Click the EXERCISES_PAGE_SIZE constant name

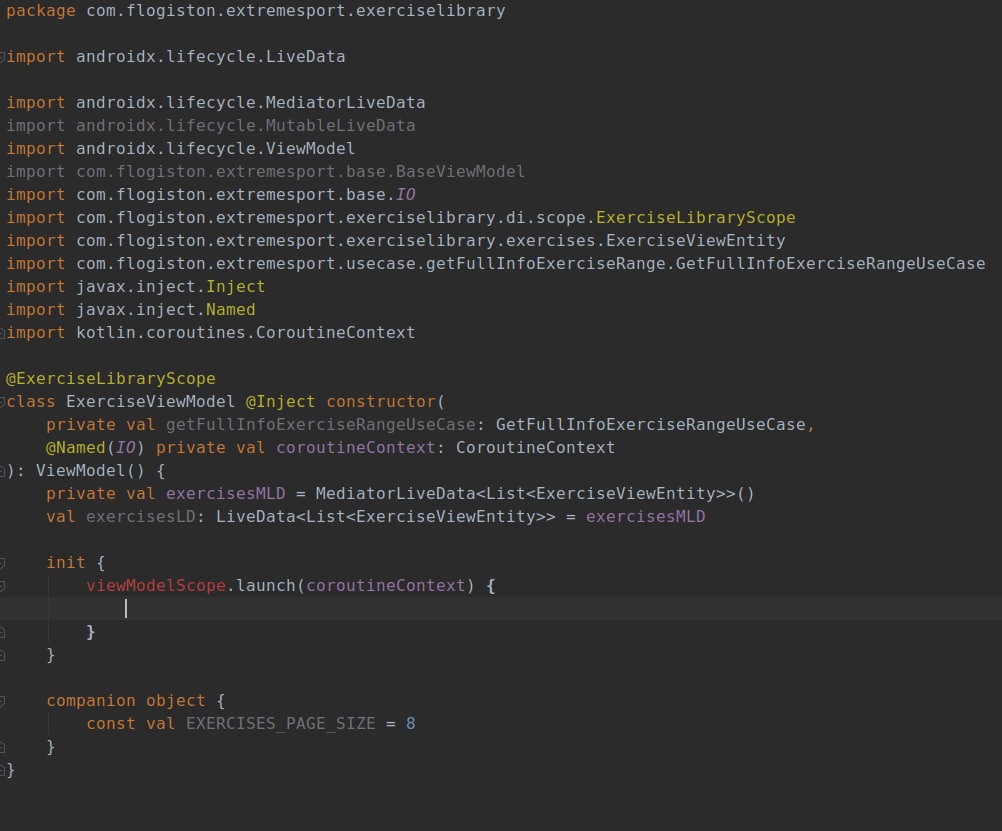pos(280,724)
